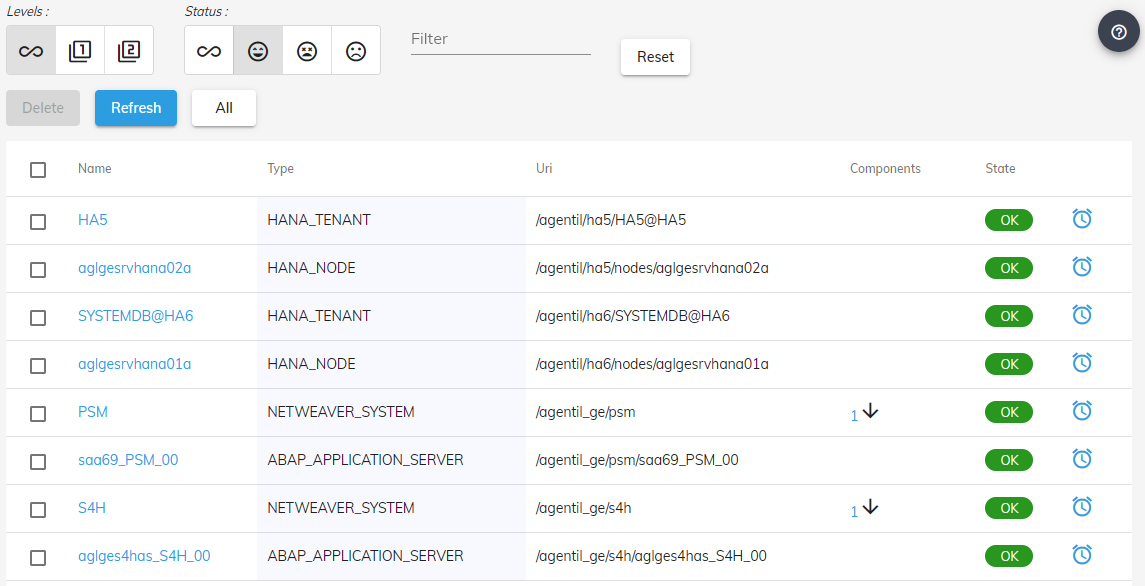Open alarm clock icon in S4H row
Screen dimensions: 1145x586
[x=1081, y=507]
